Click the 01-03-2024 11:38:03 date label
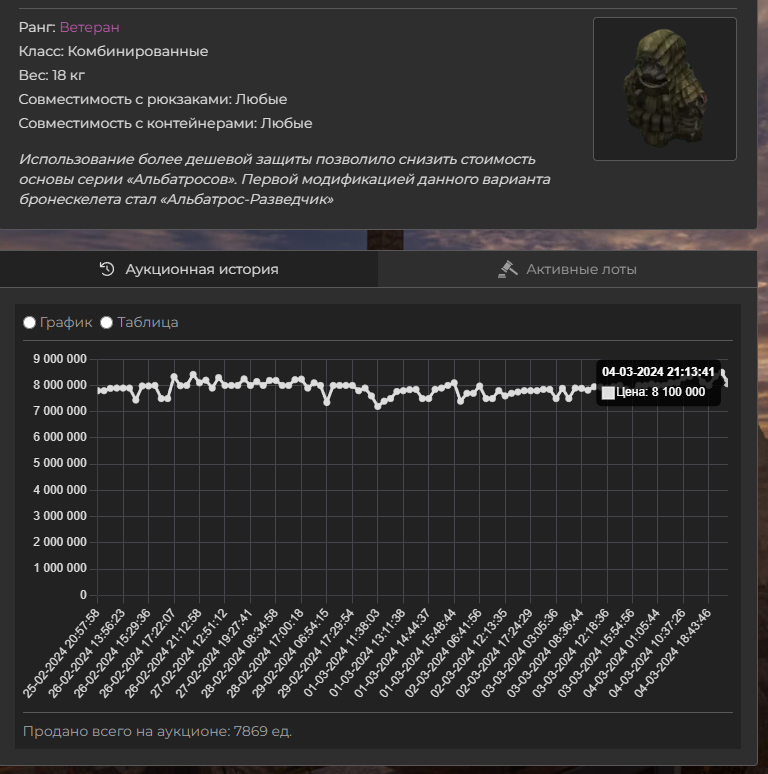 [x=342, y=653]
